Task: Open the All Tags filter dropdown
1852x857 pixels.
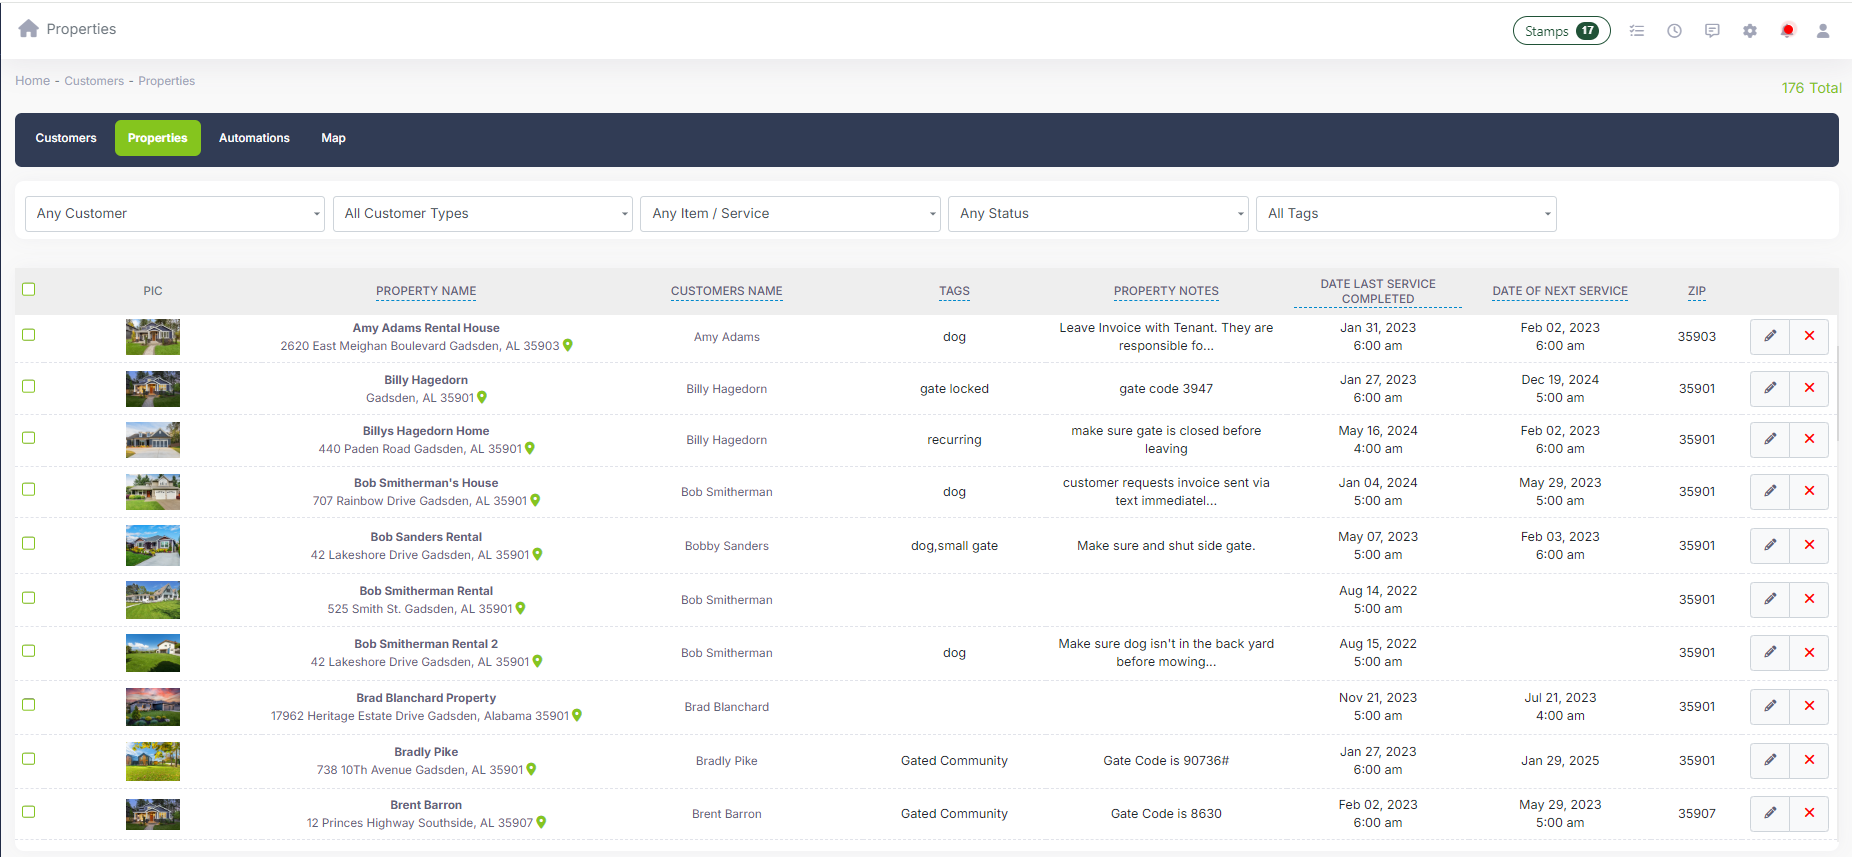Action: tap(1405, 214)
